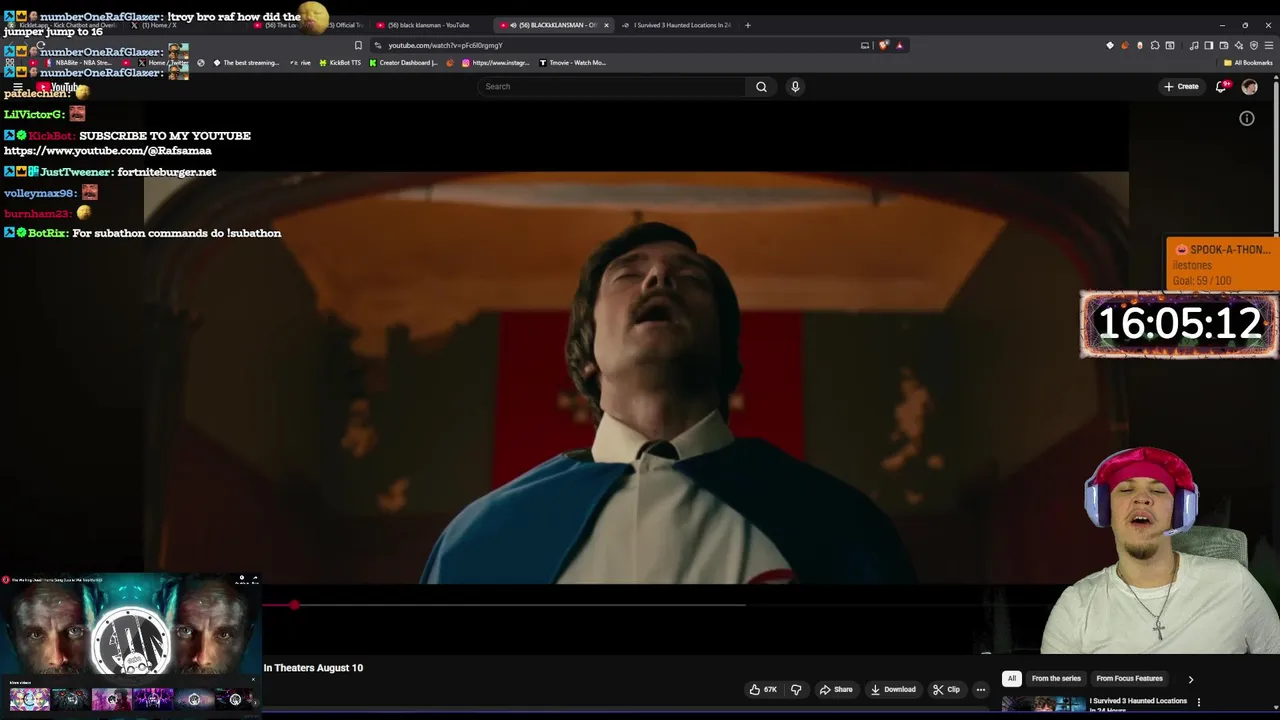Open Brave Rewards triangle icon
The height and width of the screenshot is (720, 1280).
899,45
